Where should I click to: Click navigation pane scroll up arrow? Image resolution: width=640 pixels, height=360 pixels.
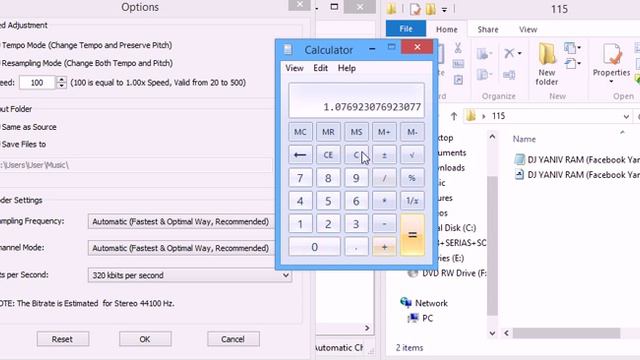[492, 137]
